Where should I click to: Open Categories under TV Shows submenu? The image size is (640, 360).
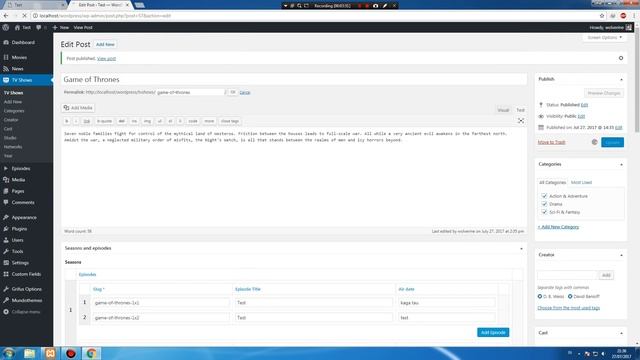pyautogui.click(x=14, y=111)
